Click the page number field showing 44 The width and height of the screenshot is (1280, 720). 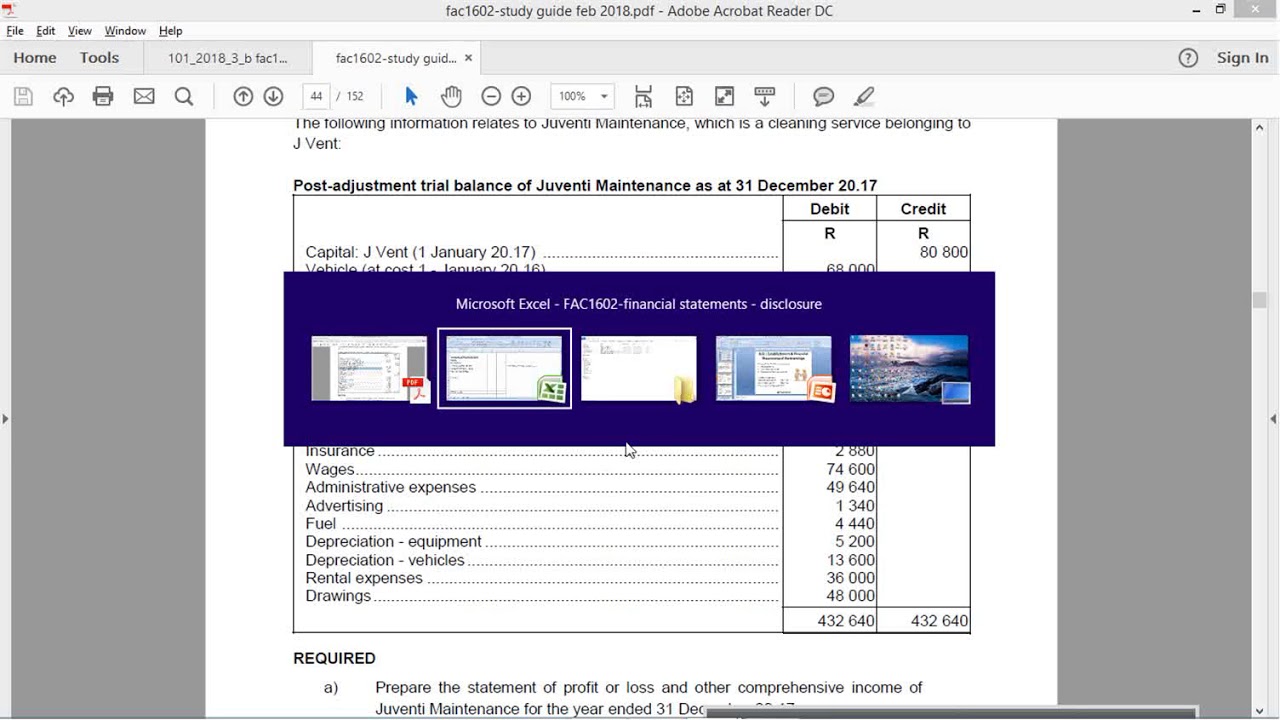pyautogui.click(x=316, y=96)
